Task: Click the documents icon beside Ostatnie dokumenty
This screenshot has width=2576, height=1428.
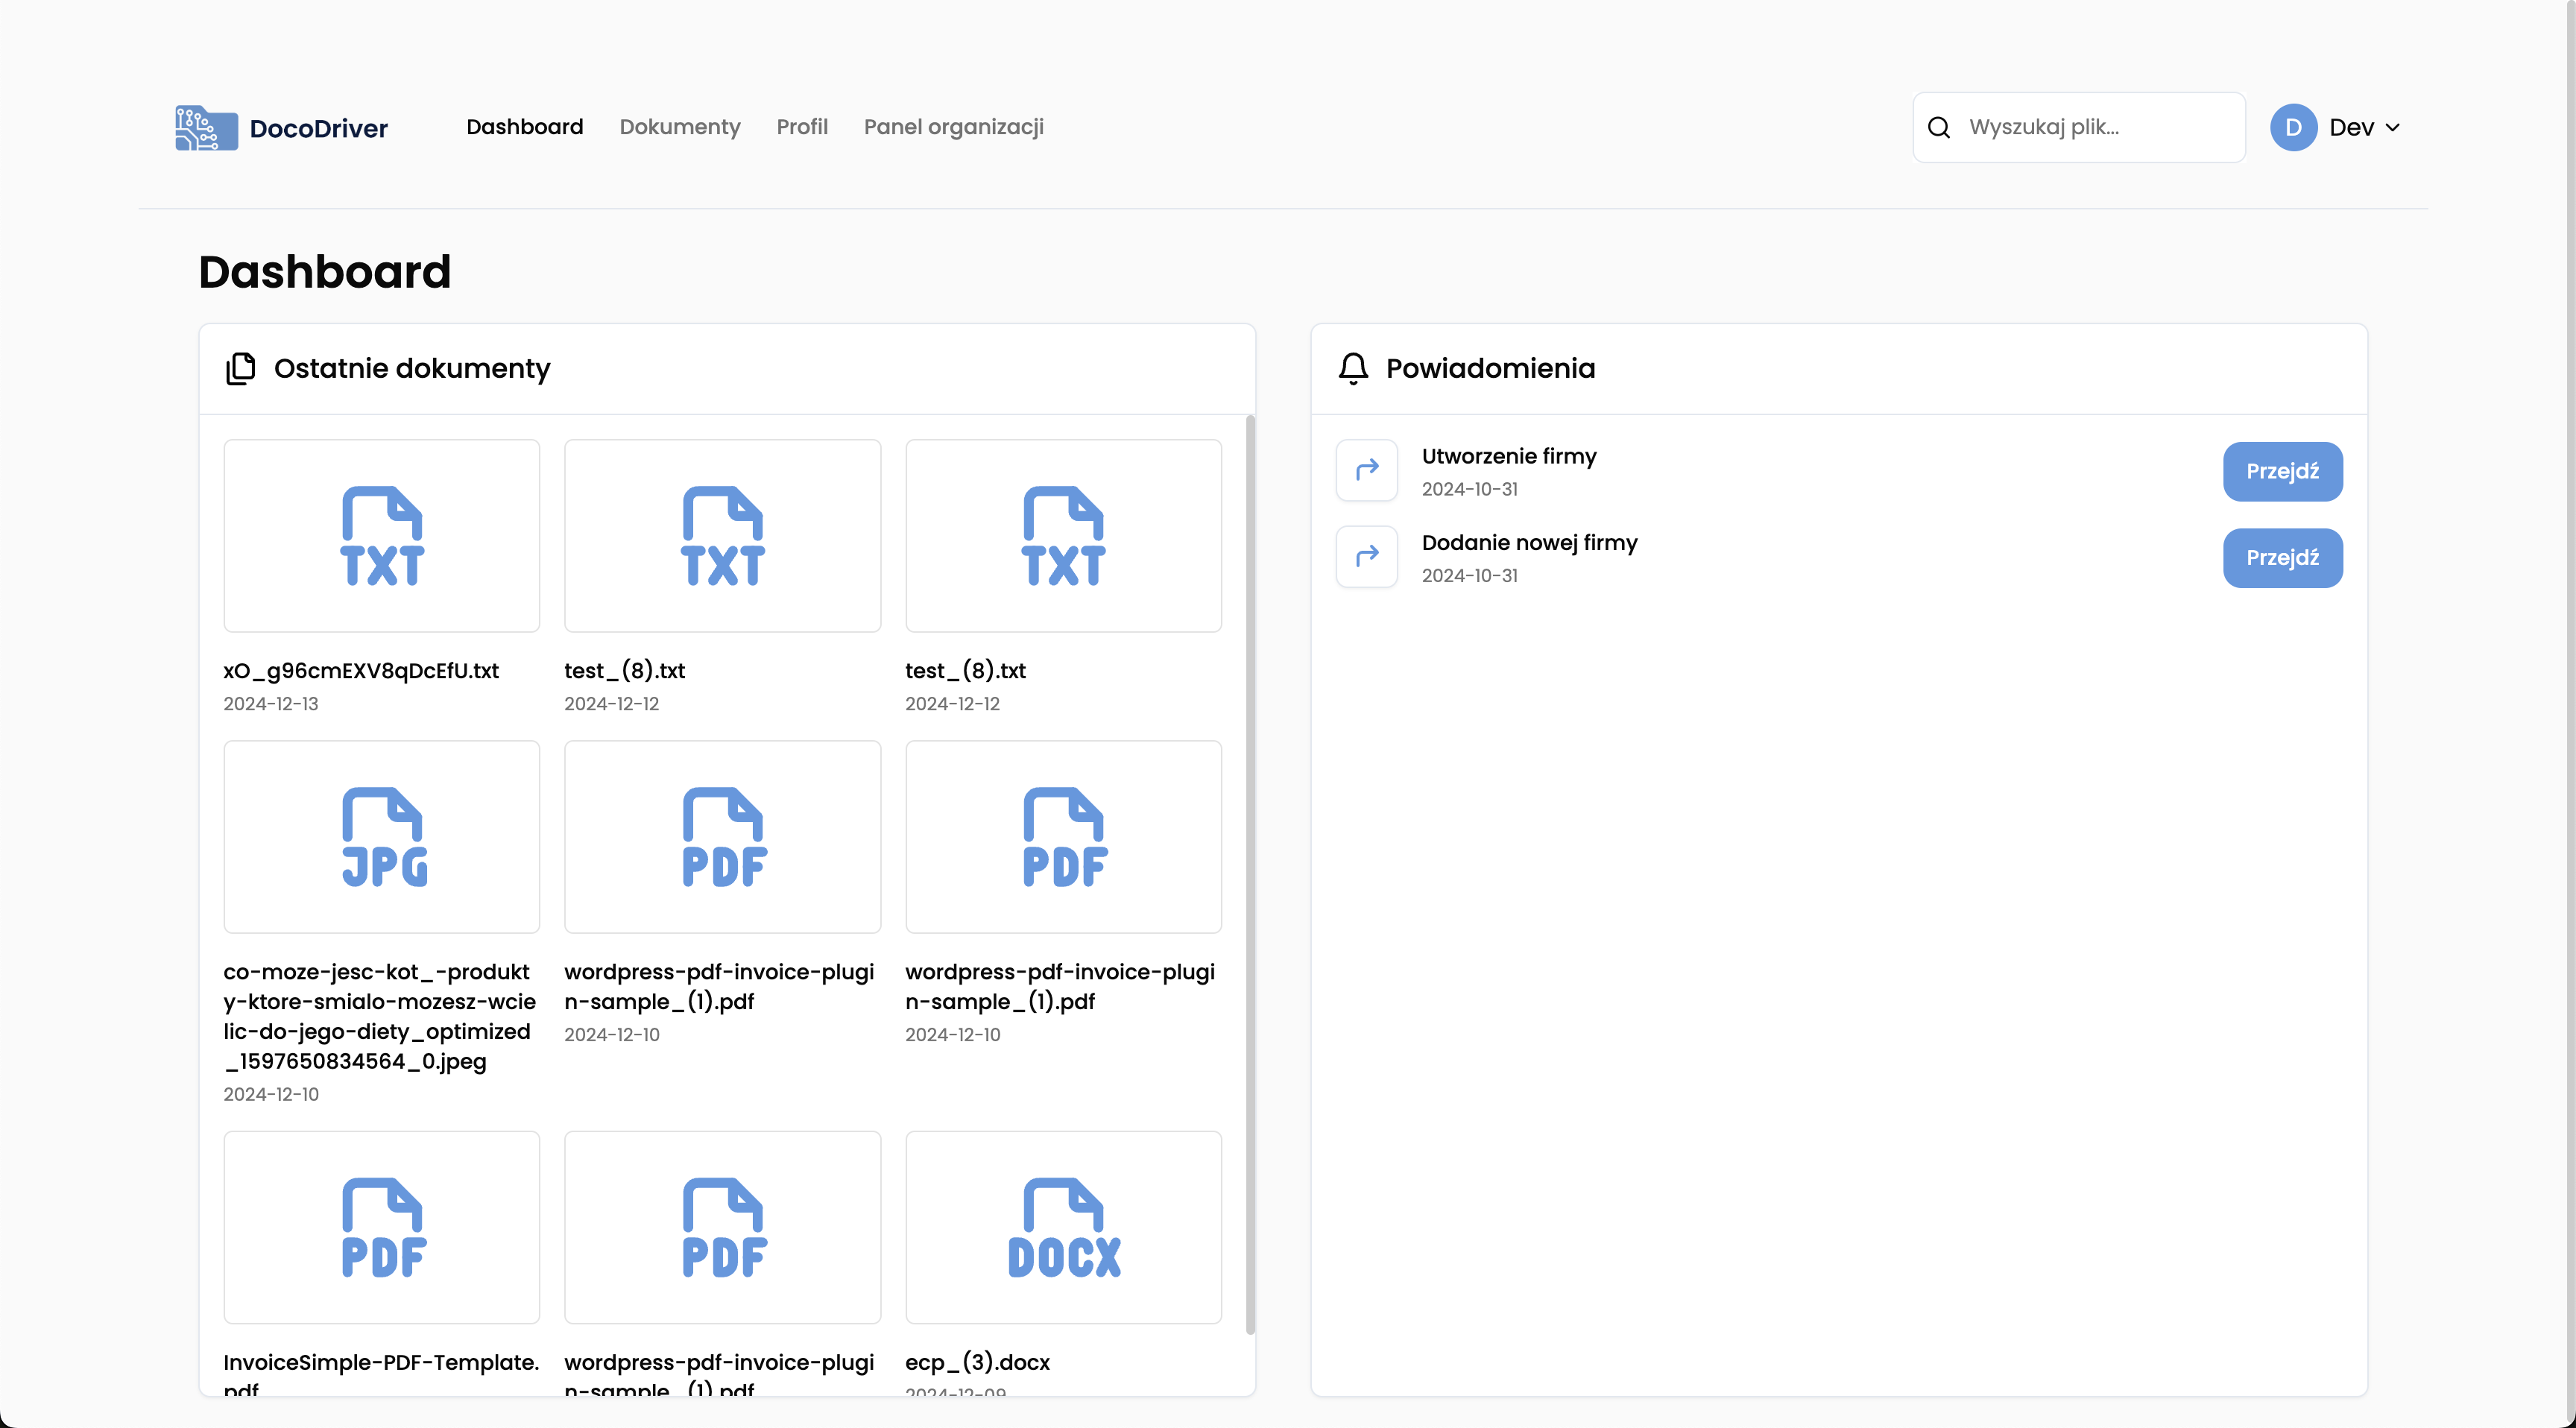Action: 240,368
